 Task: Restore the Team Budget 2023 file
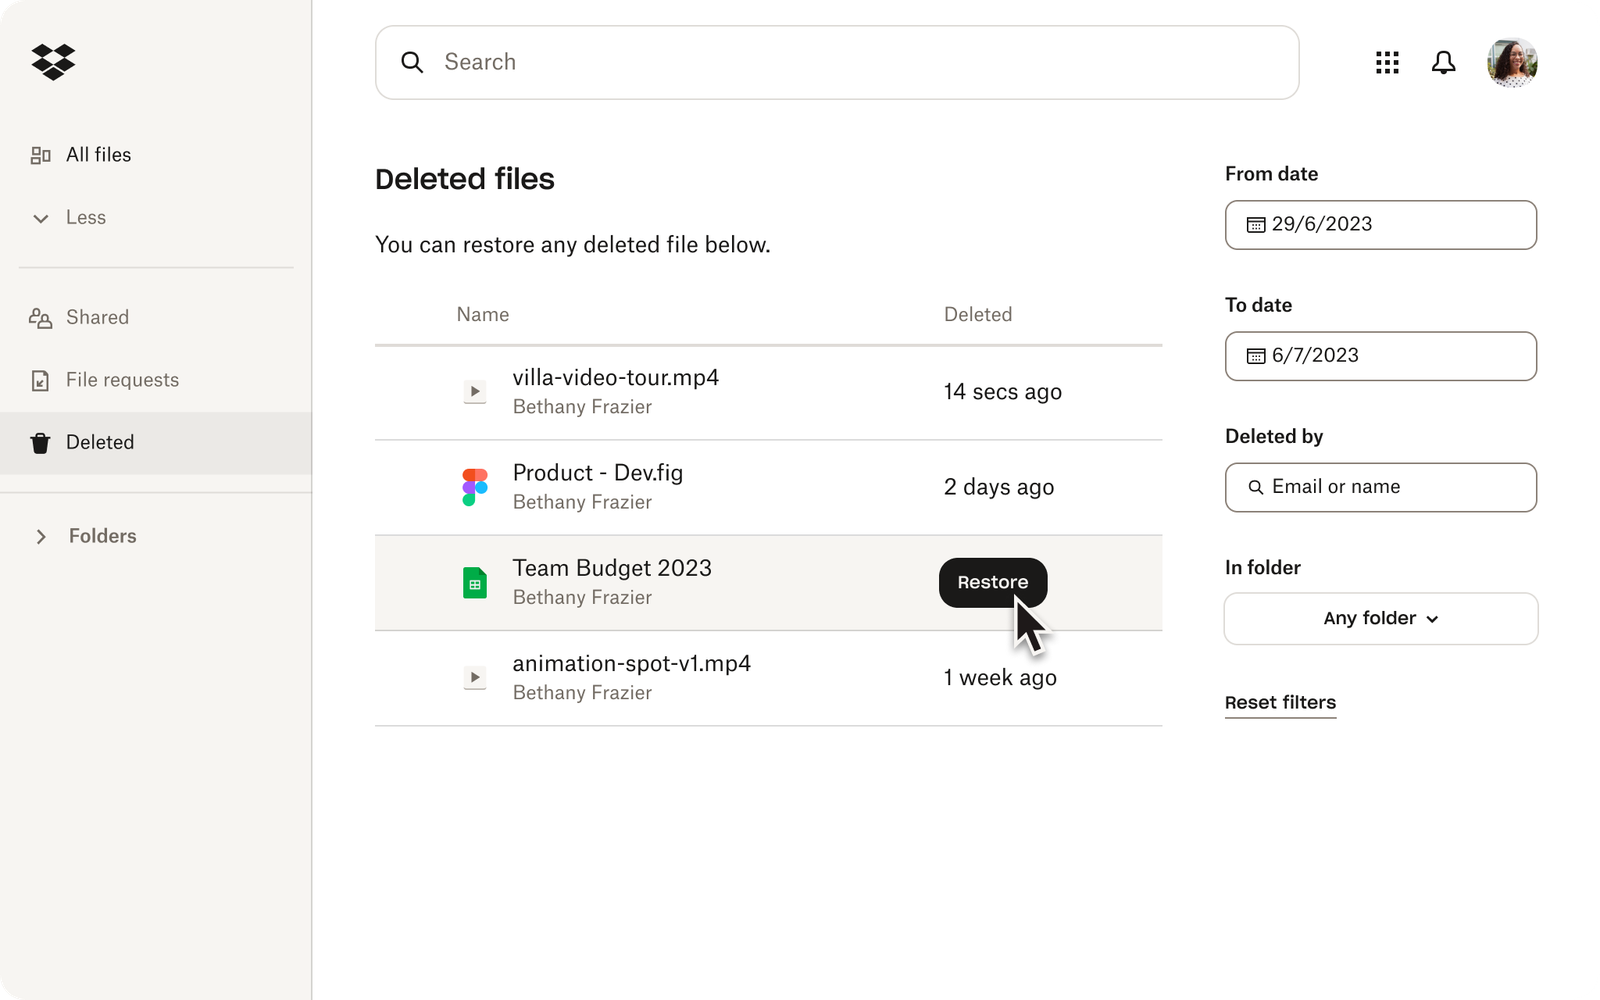(x=992, y=582)
